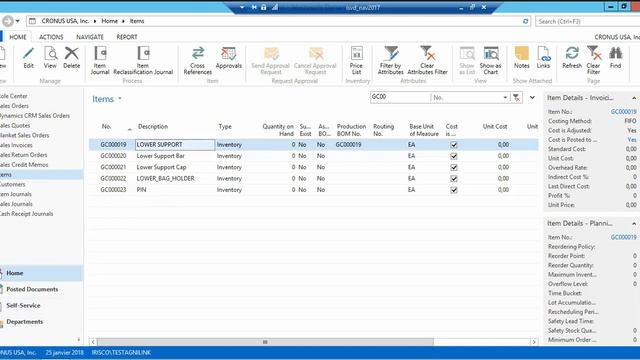640x360 pixels.
Task: Click the back navigation arrow button
Action: [7, 21]
